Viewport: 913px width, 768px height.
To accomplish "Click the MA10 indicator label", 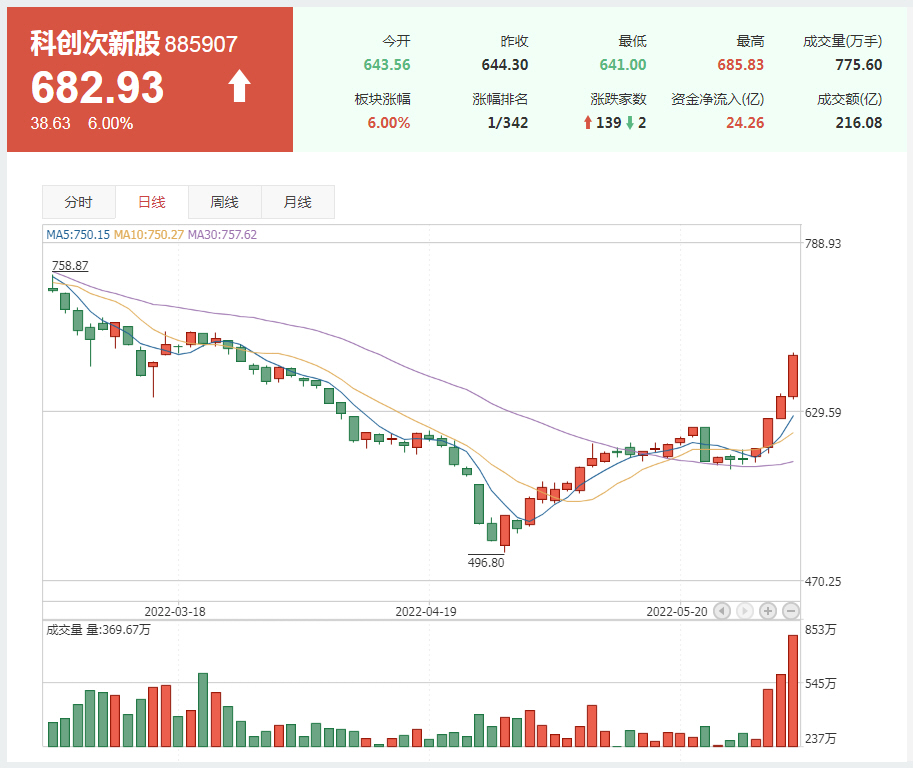I will 149,234.
